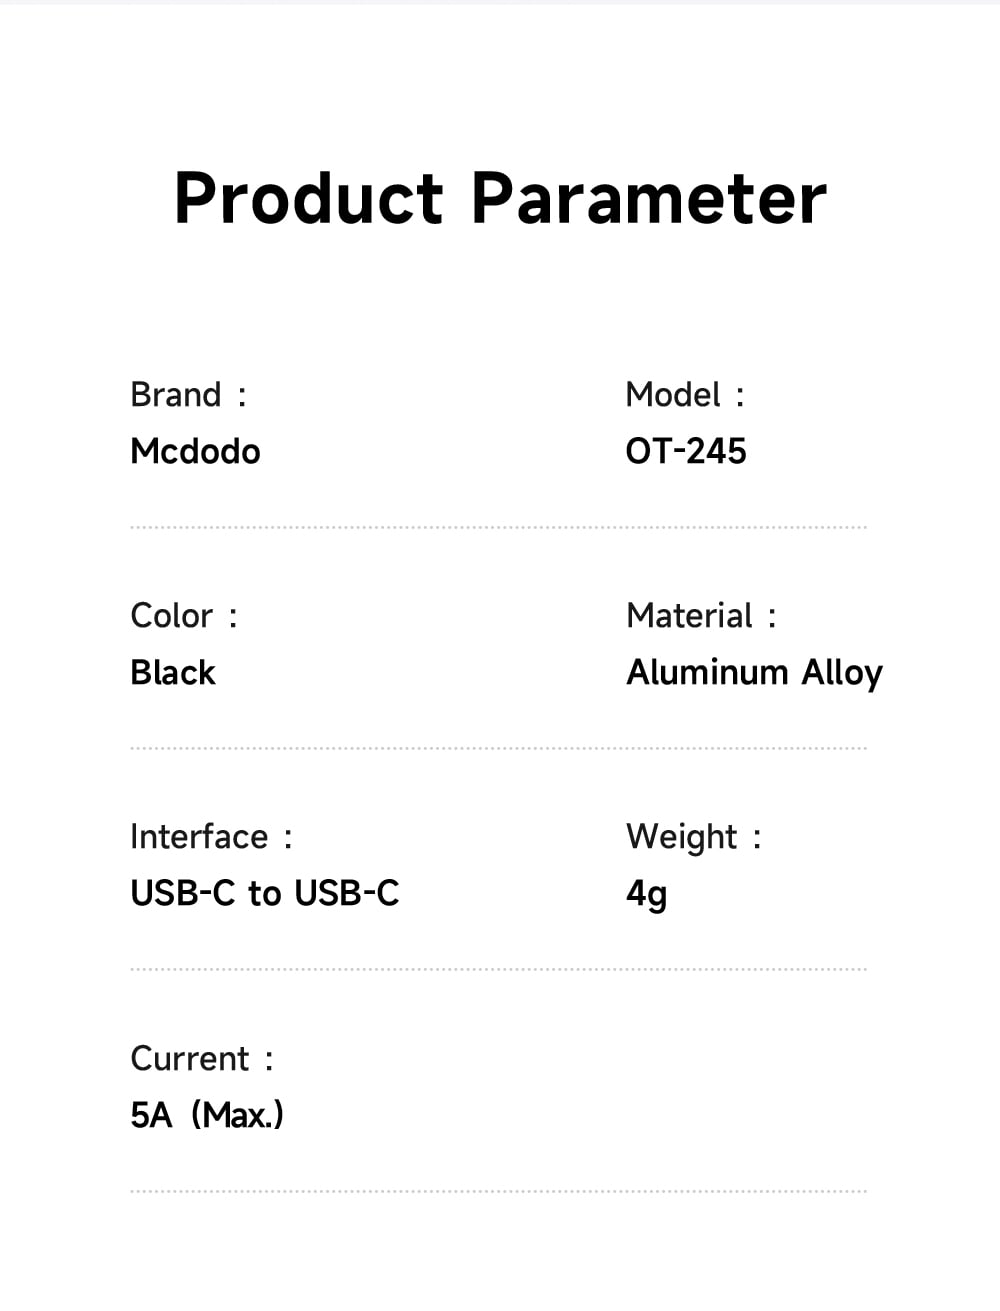Click the "Color :" label

click(184, 616)
